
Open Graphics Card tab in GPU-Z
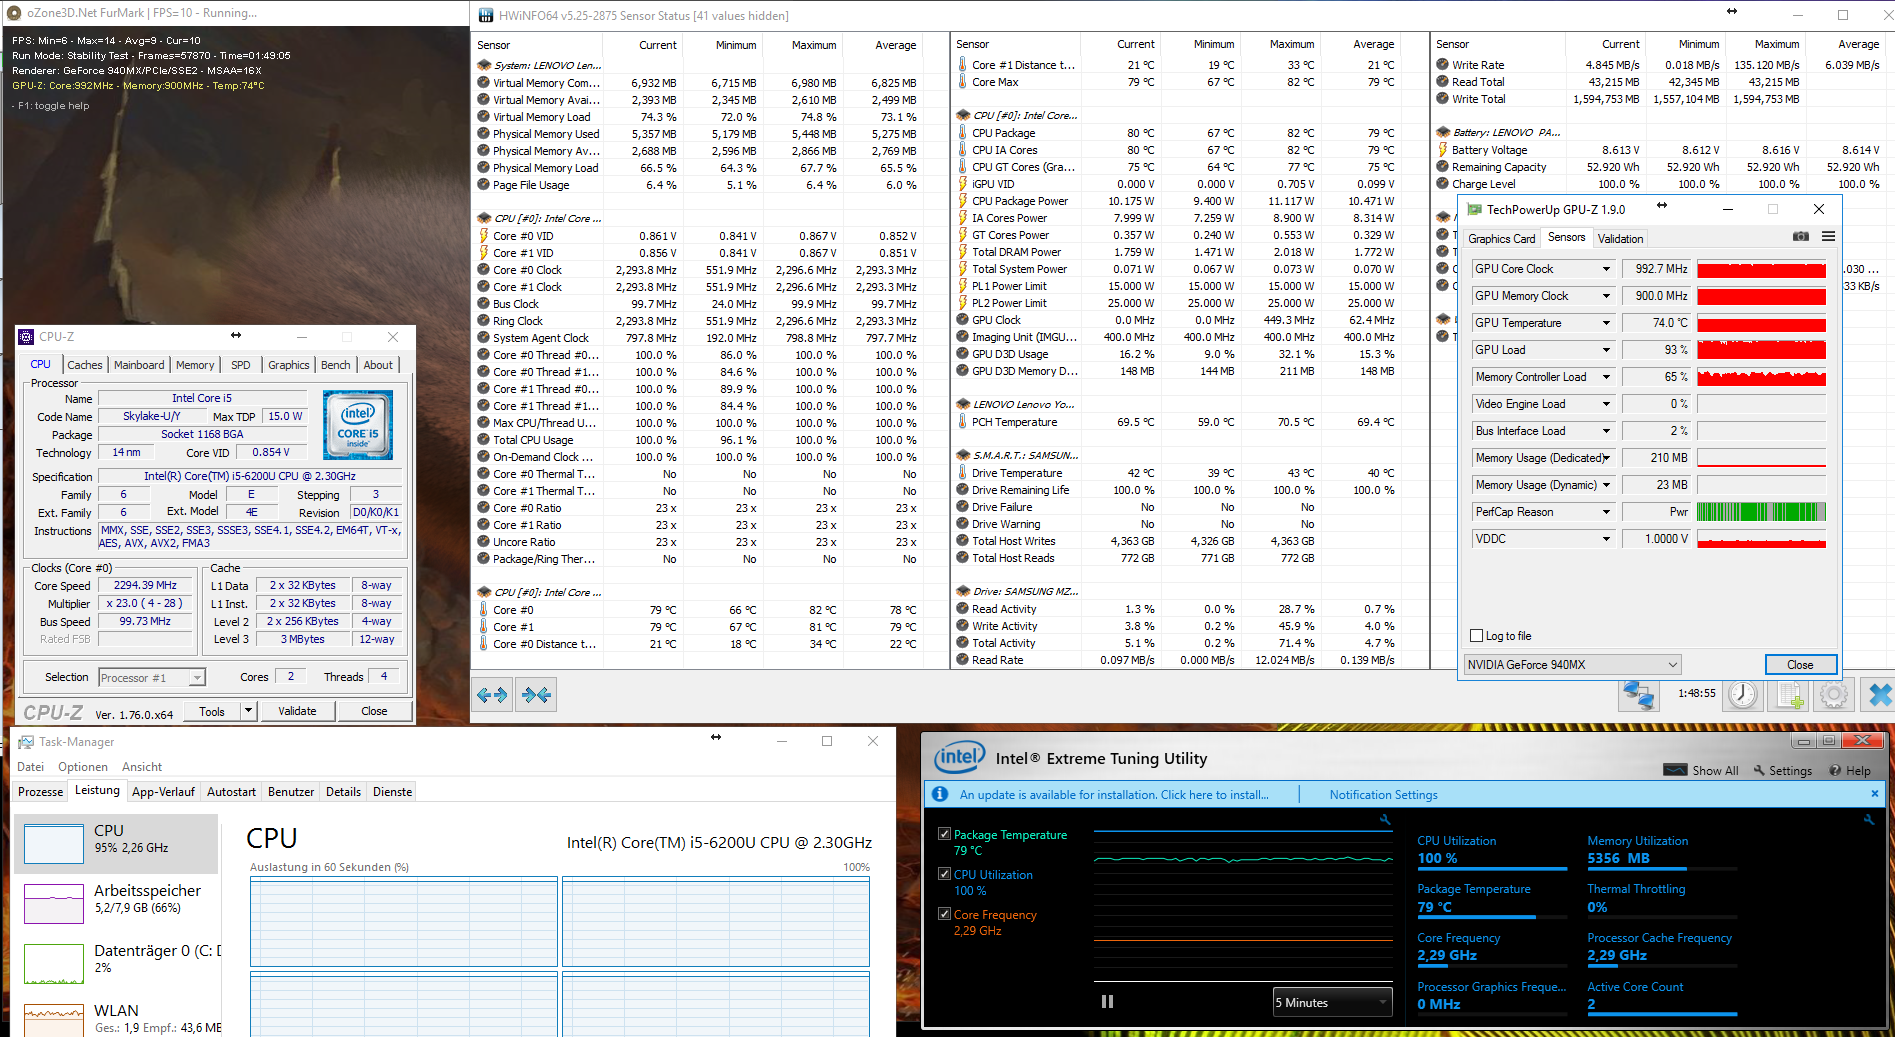(1501, 239)
